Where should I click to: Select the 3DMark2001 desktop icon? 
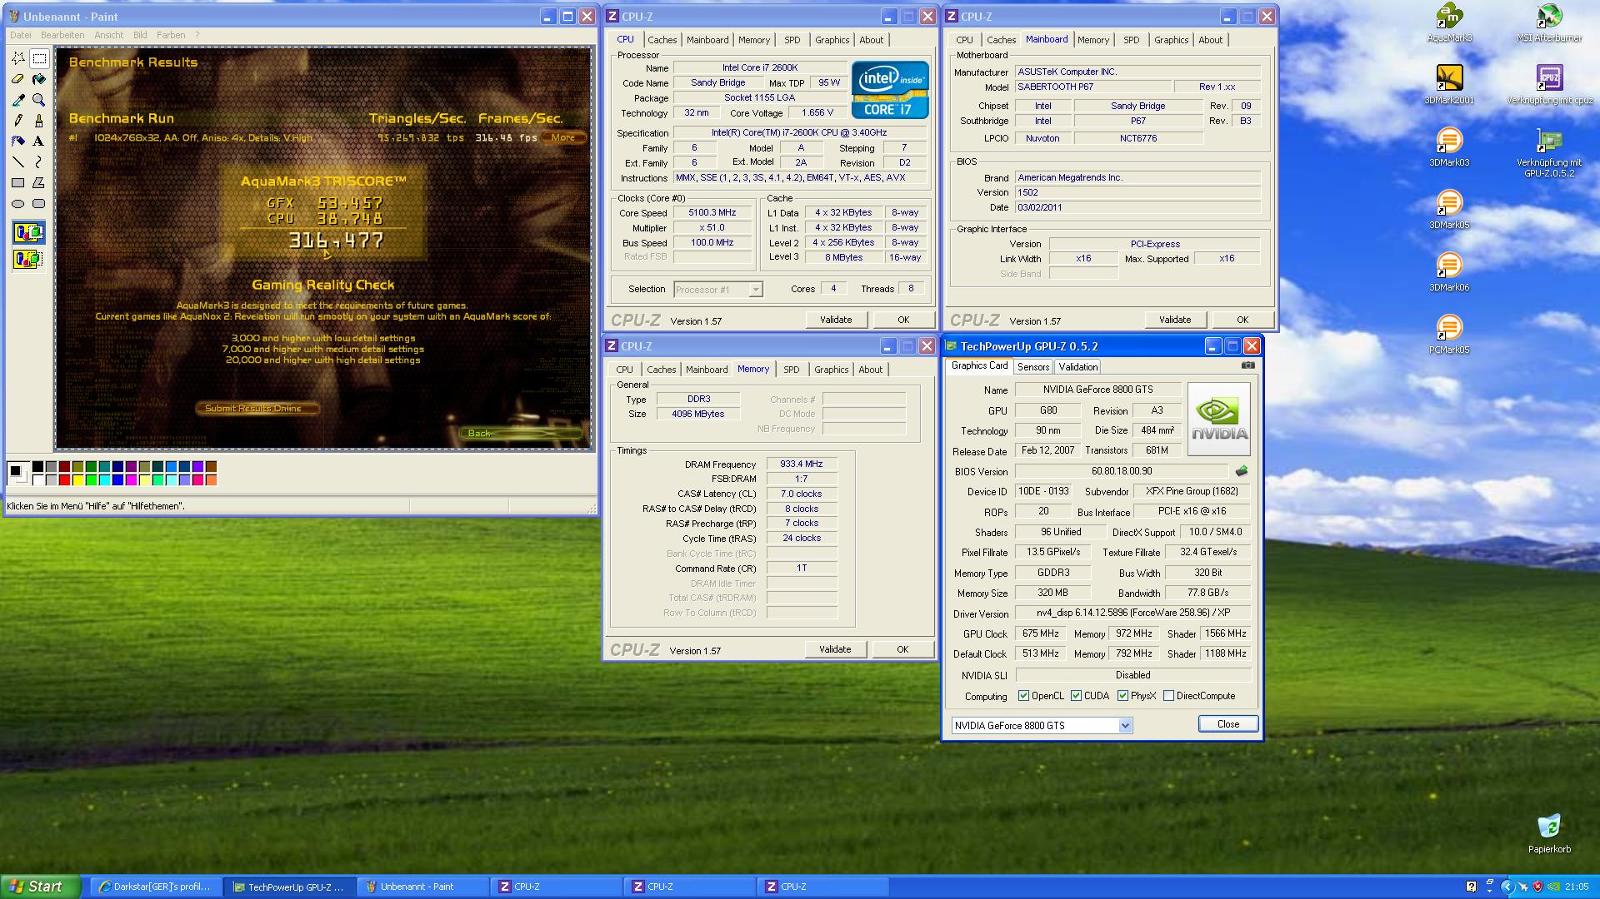[x=1449, y=85]
